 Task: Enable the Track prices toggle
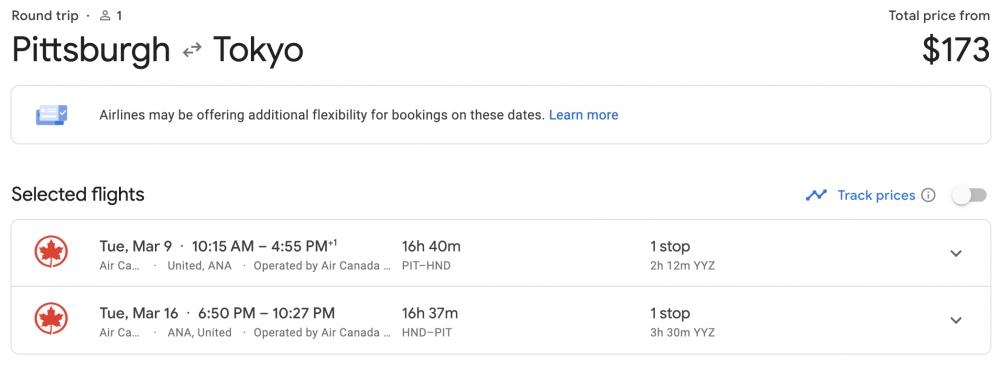(969, 195)
